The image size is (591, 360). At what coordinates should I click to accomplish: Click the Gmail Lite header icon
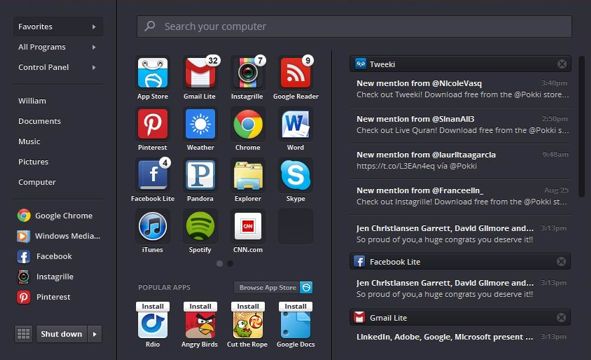click(359, 317)
